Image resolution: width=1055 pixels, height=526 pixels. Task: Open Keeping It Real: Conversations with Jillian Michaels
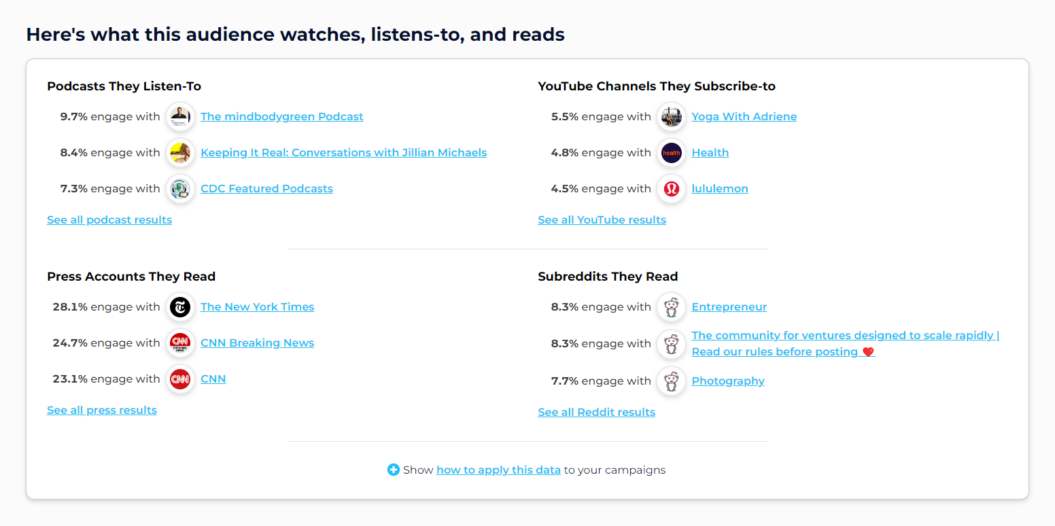[344, 153]
